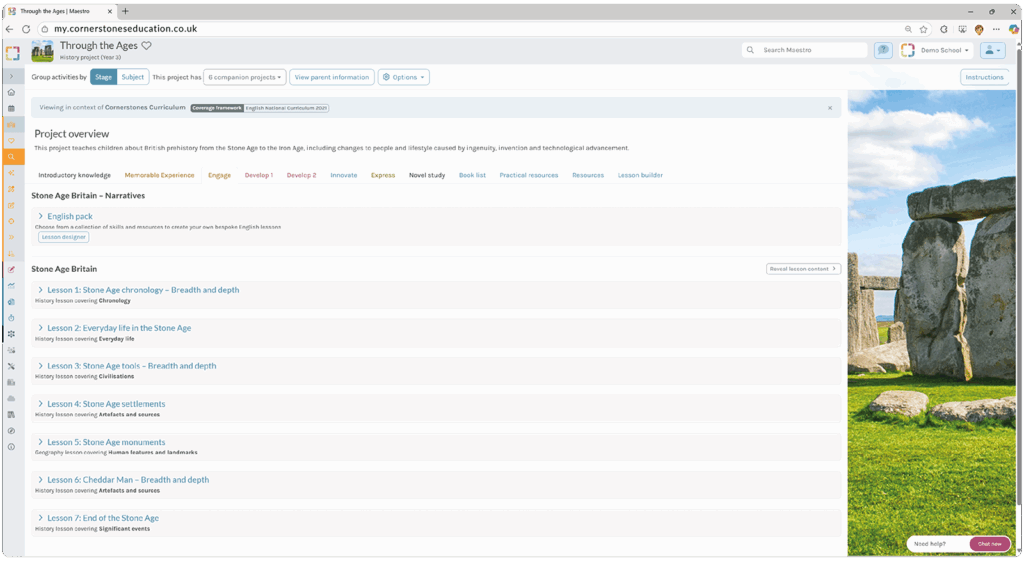Switch to the Novel study tab

tap(427, 175)
